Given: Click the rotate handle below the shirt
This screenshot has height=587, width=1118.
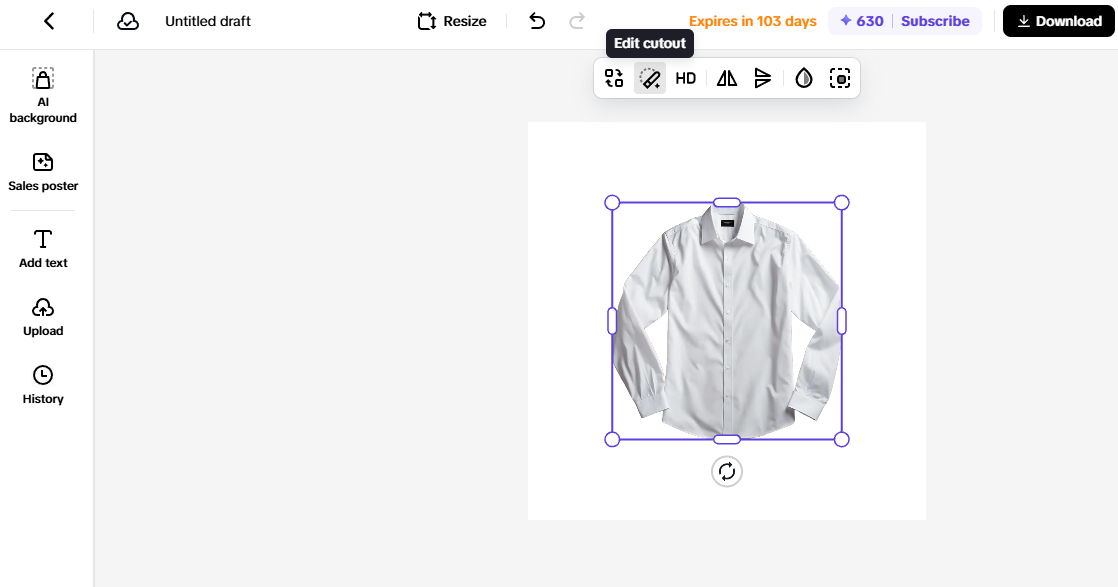Looking at the screenshot, I should pyautogui.click(x=727, y=471).
